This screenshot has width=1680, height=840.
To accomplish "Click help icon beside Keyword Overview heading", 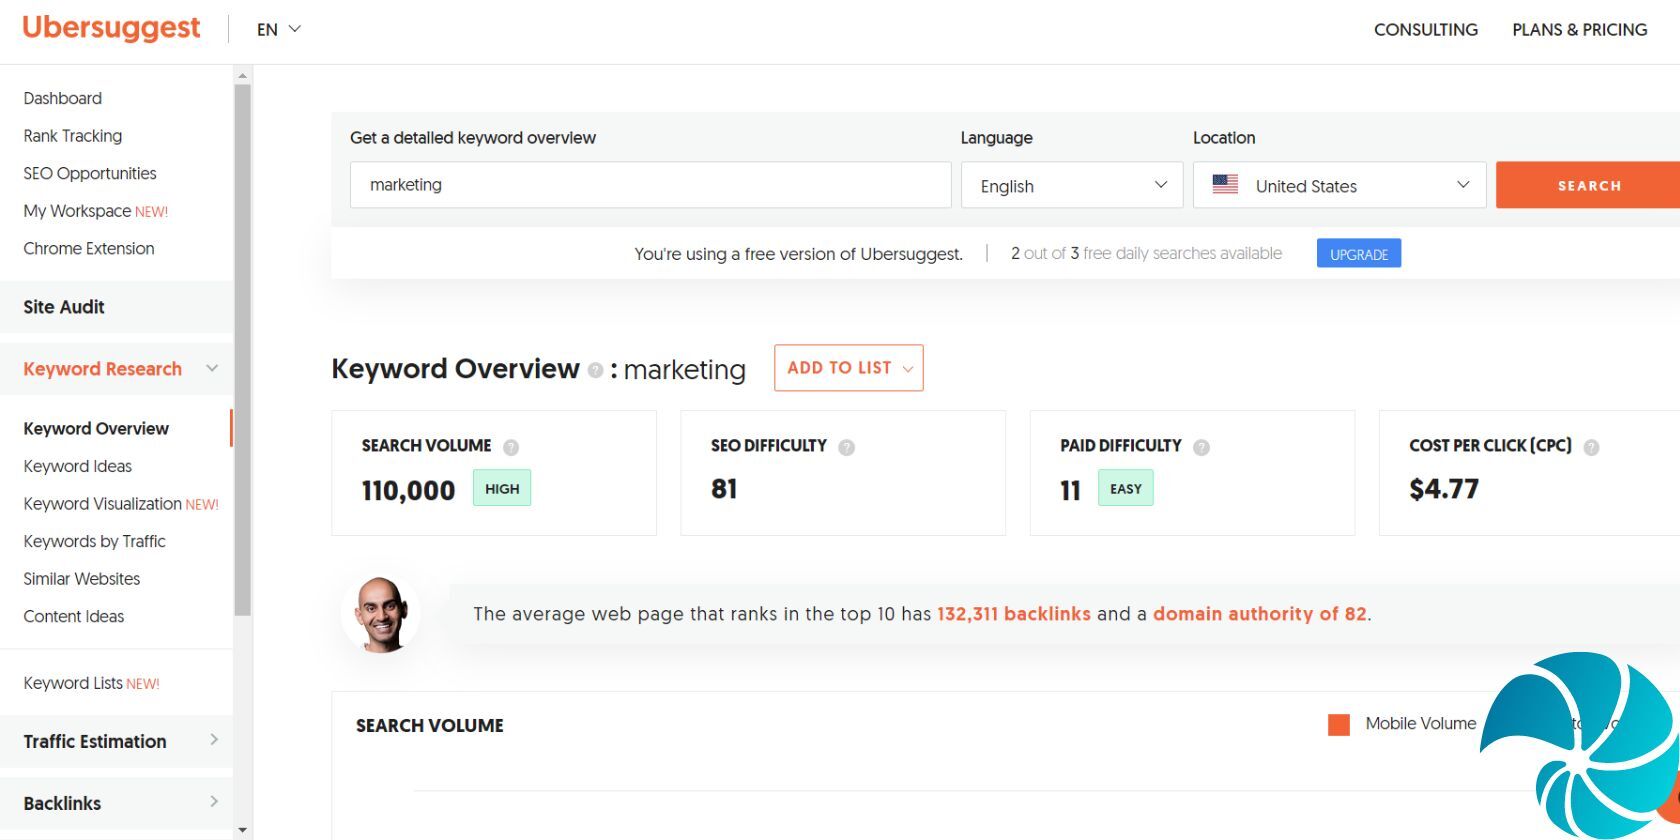I will click(595, 370).
